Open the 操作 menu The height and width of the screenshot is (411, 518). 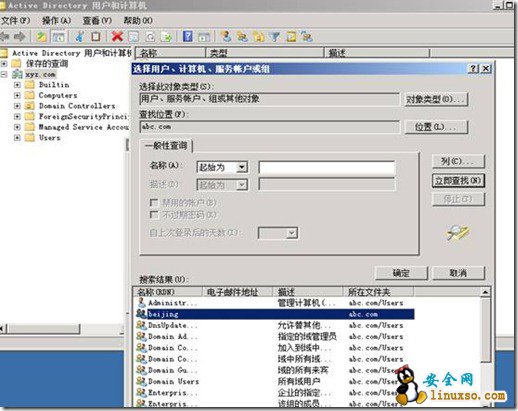(56, 21)
